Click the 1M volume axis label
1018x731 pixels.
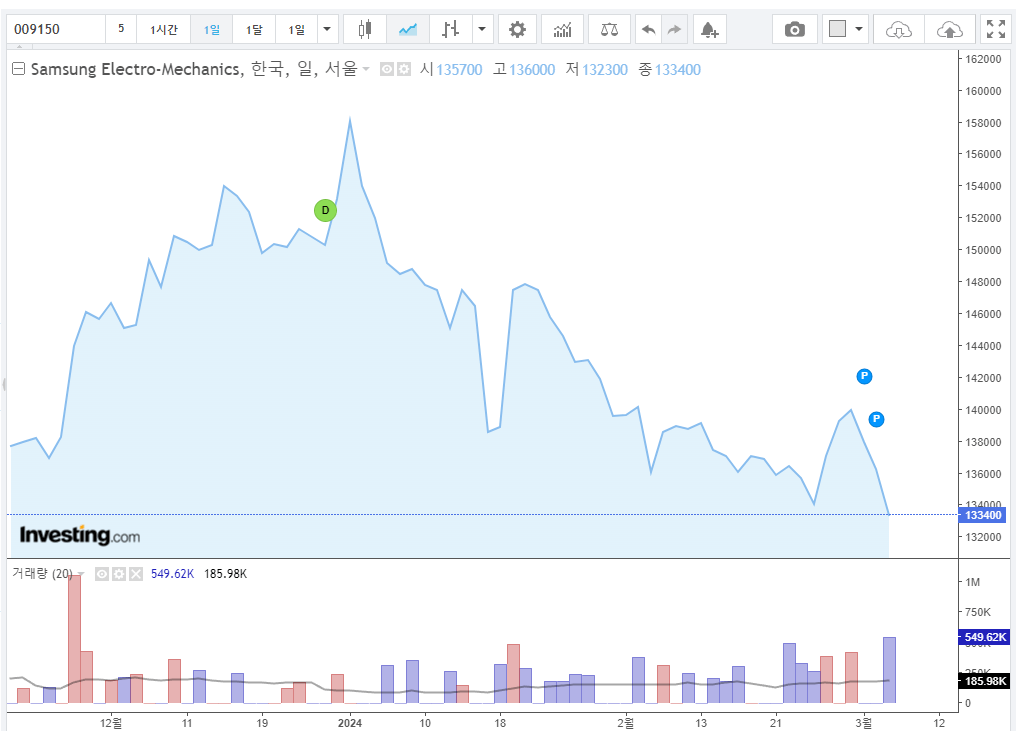[973, 582]
